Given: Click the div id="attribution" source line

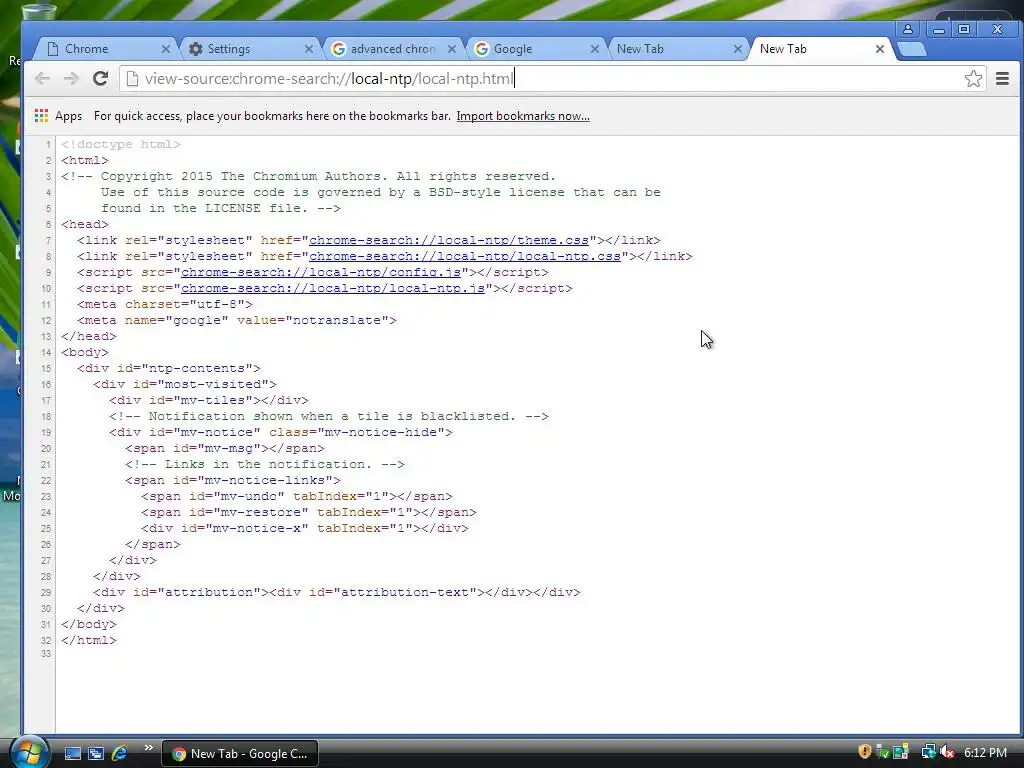Looking at the screenshot, I should 336,592.
